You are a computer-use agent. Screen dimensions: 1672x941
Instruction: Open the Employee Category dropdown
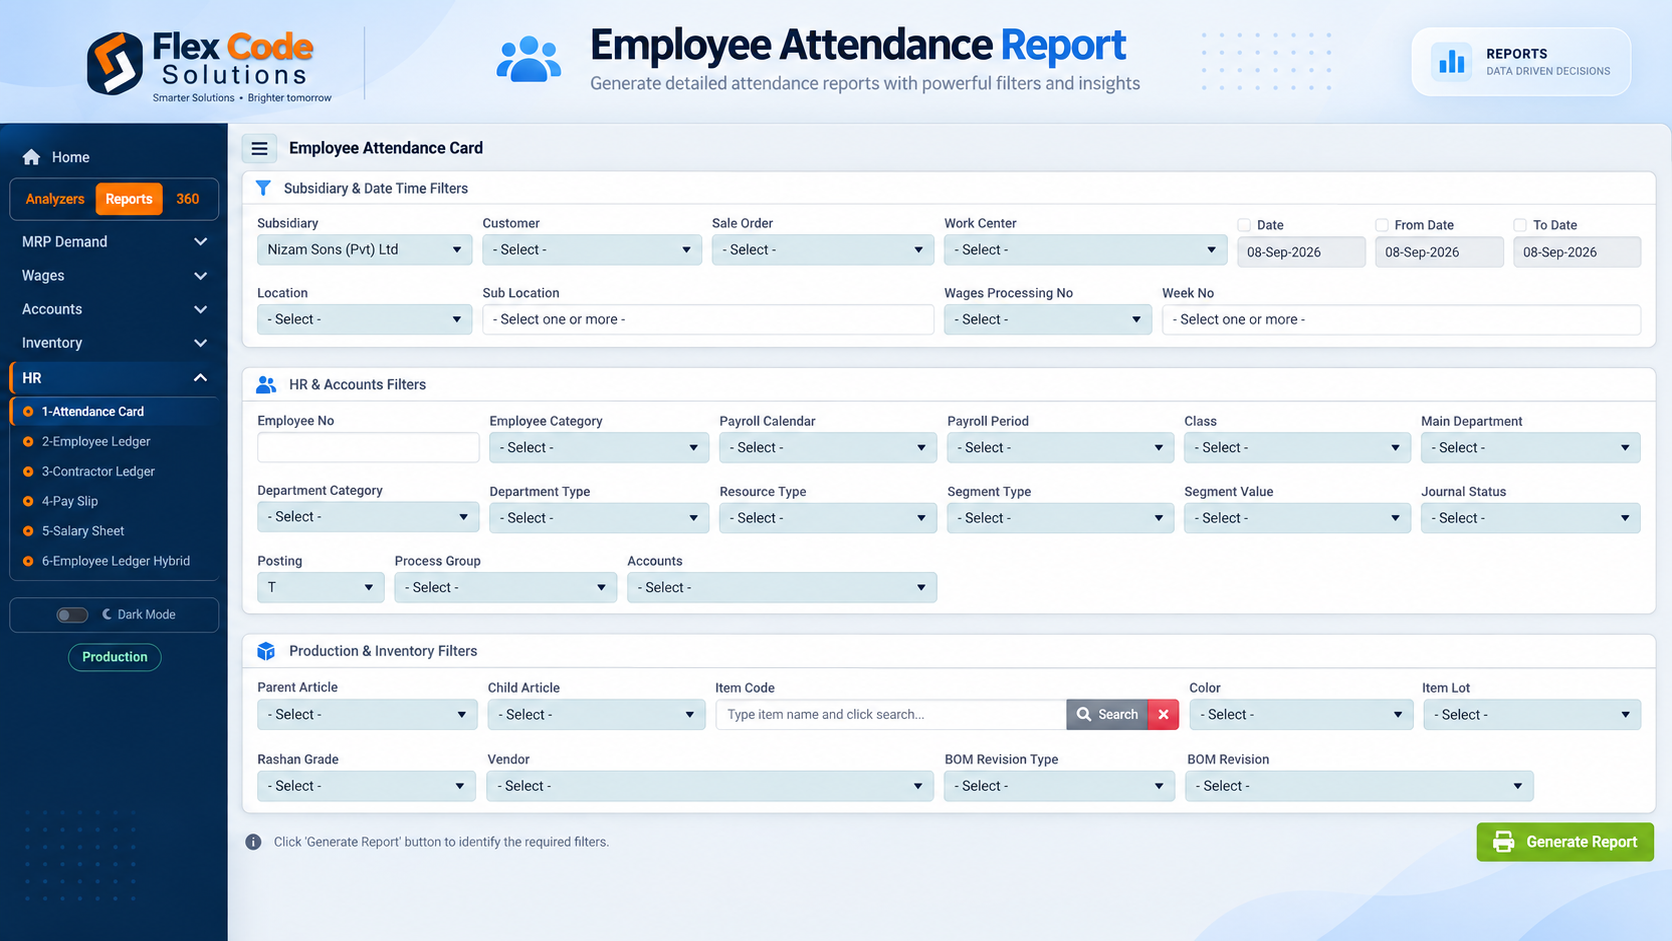598,448
